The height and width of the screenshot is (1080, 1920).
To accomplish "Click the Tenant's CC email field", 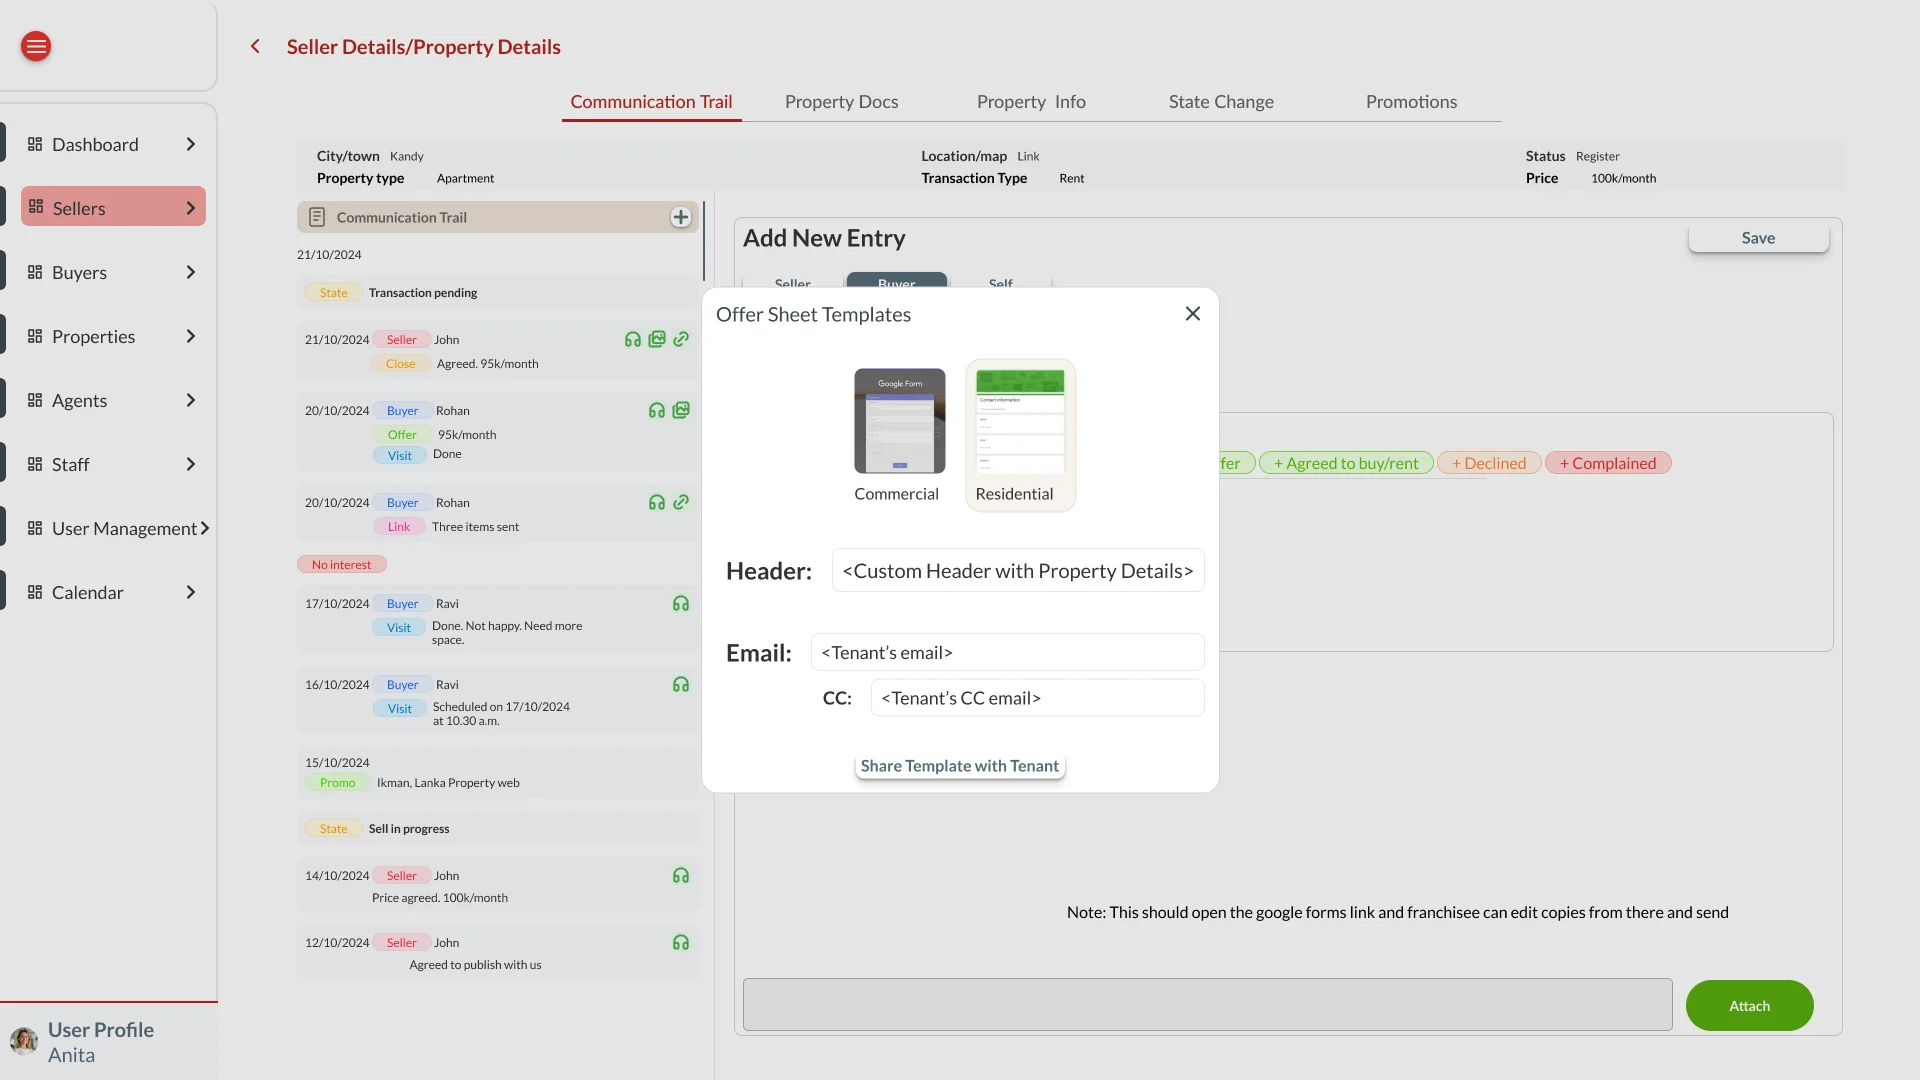I will pyautogui.click(x=1037, y=698).
